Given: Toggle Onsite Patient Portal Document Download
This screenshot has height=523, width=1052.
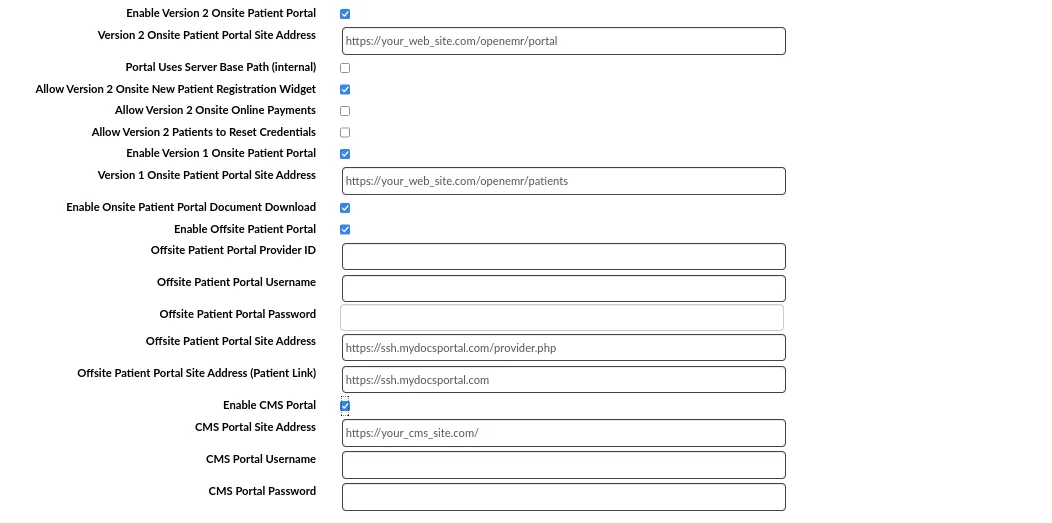Looking at the screenshot, I should tap(345, 208).
